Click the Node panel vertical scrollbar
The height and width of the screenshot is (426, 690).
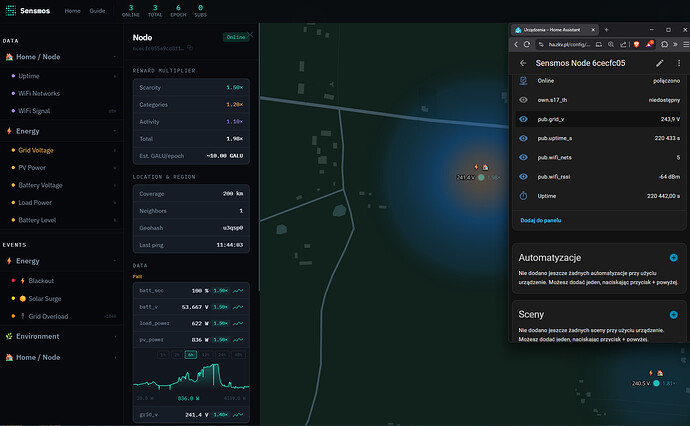pyautogui.click(x=259, y=157)
